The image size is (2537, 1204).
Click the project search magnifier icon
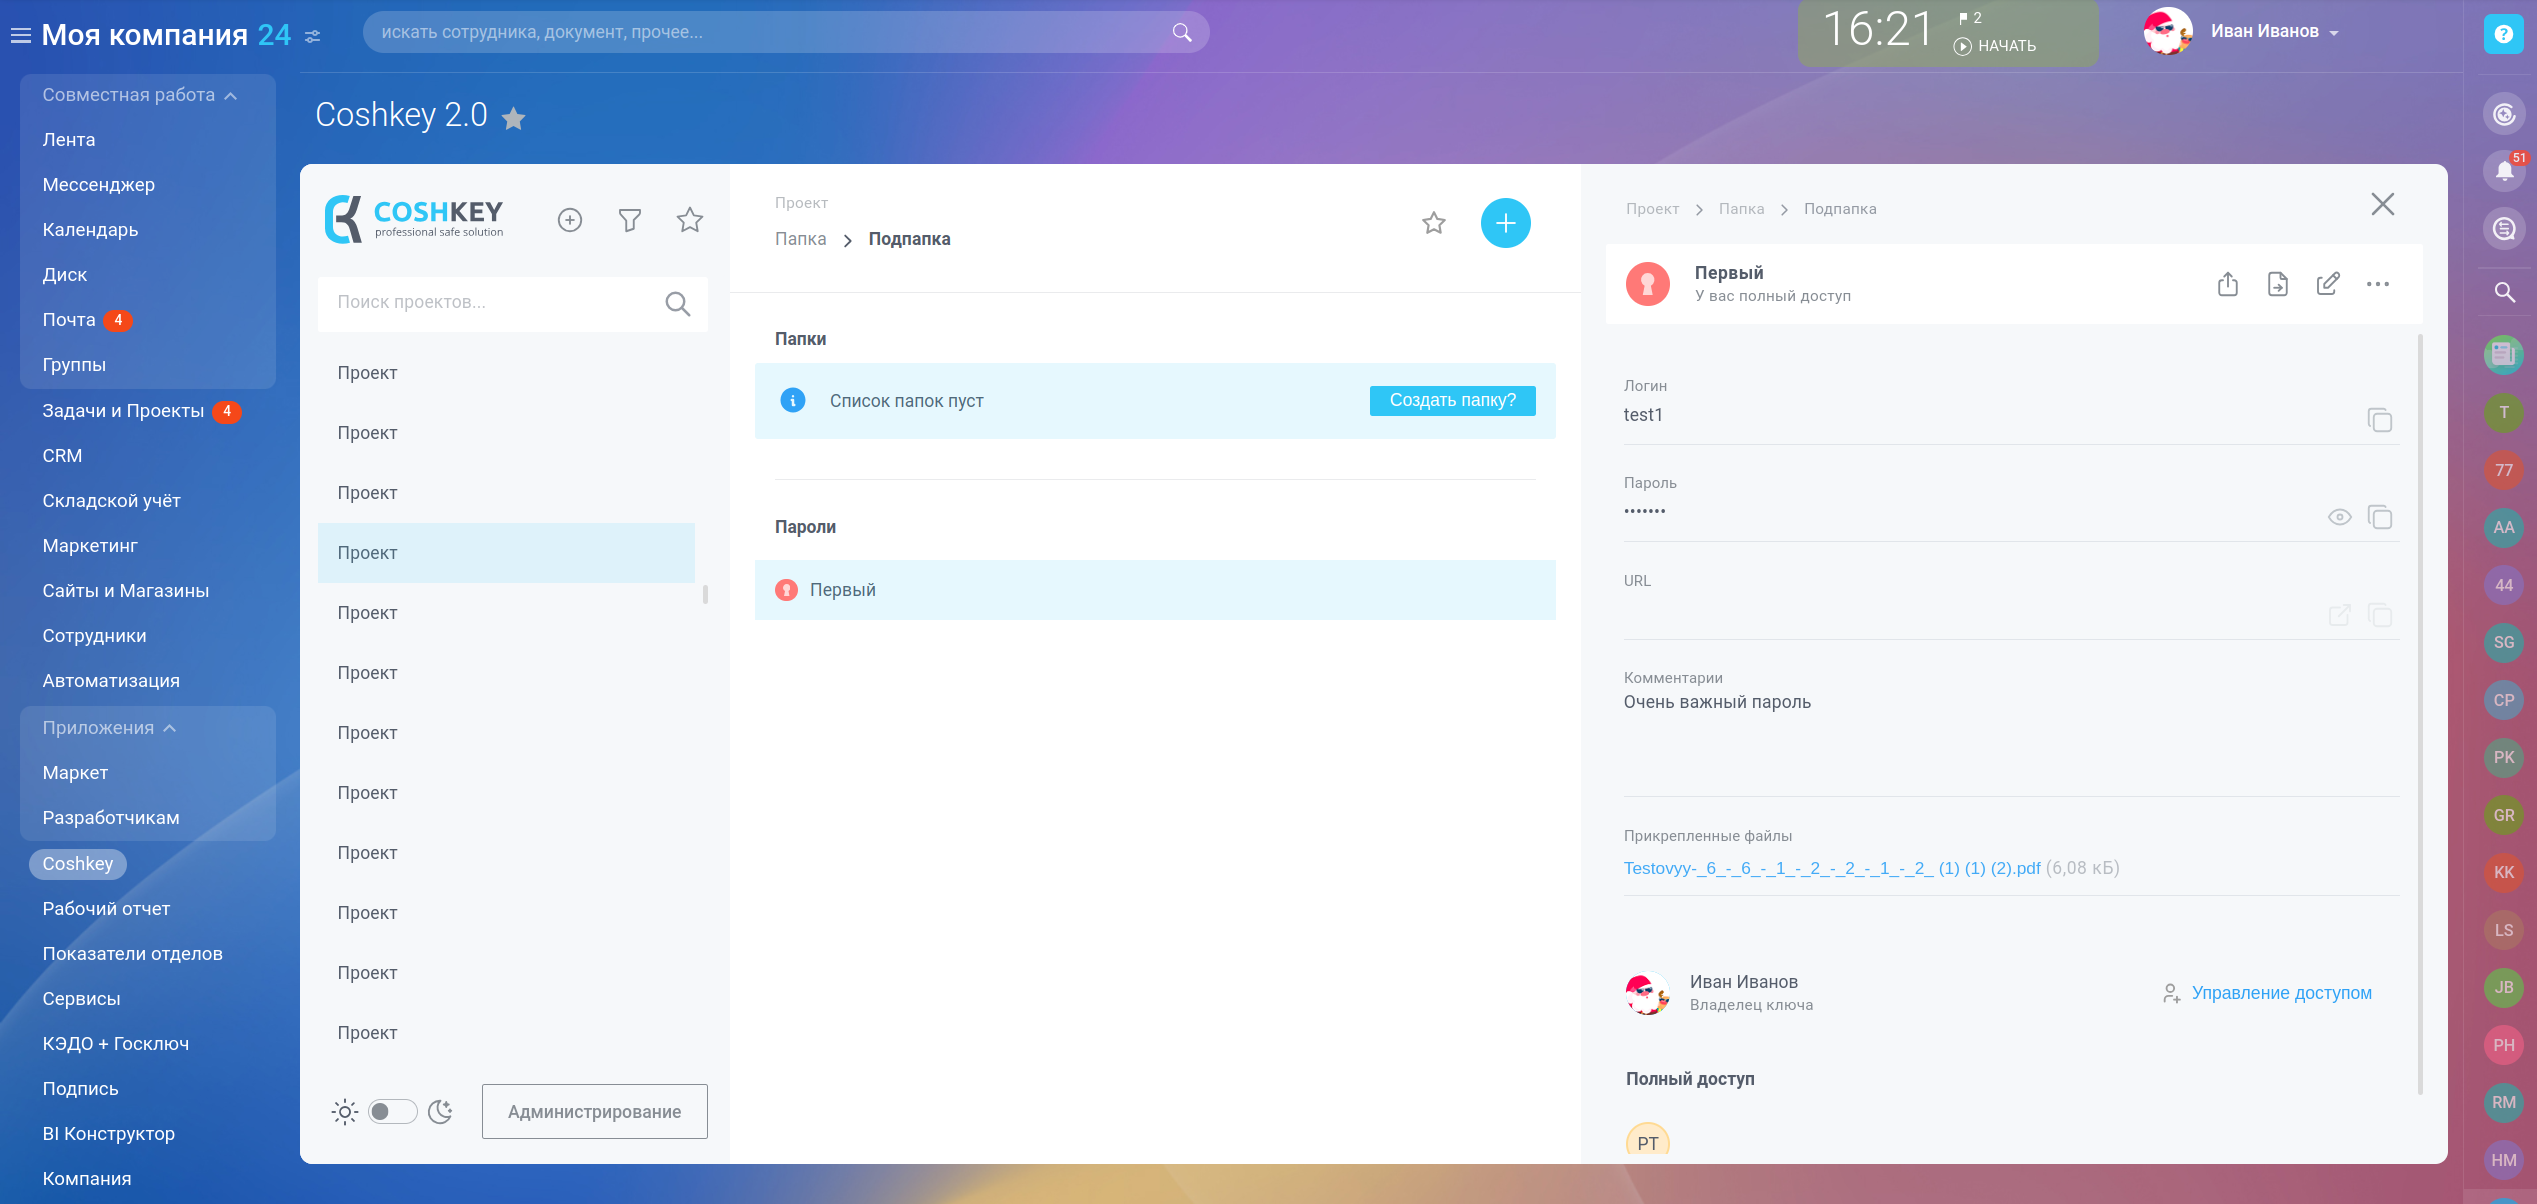click(x=678, y=303)
